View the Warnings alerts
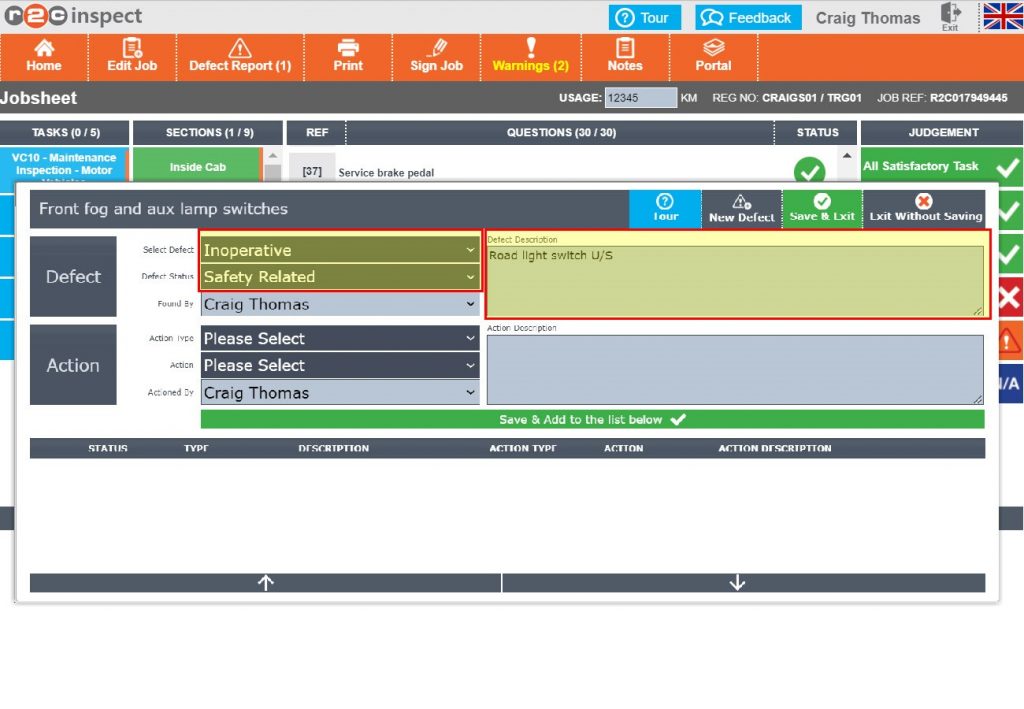This screenshot has width=1024, height=709. click(x=531, y=57)
